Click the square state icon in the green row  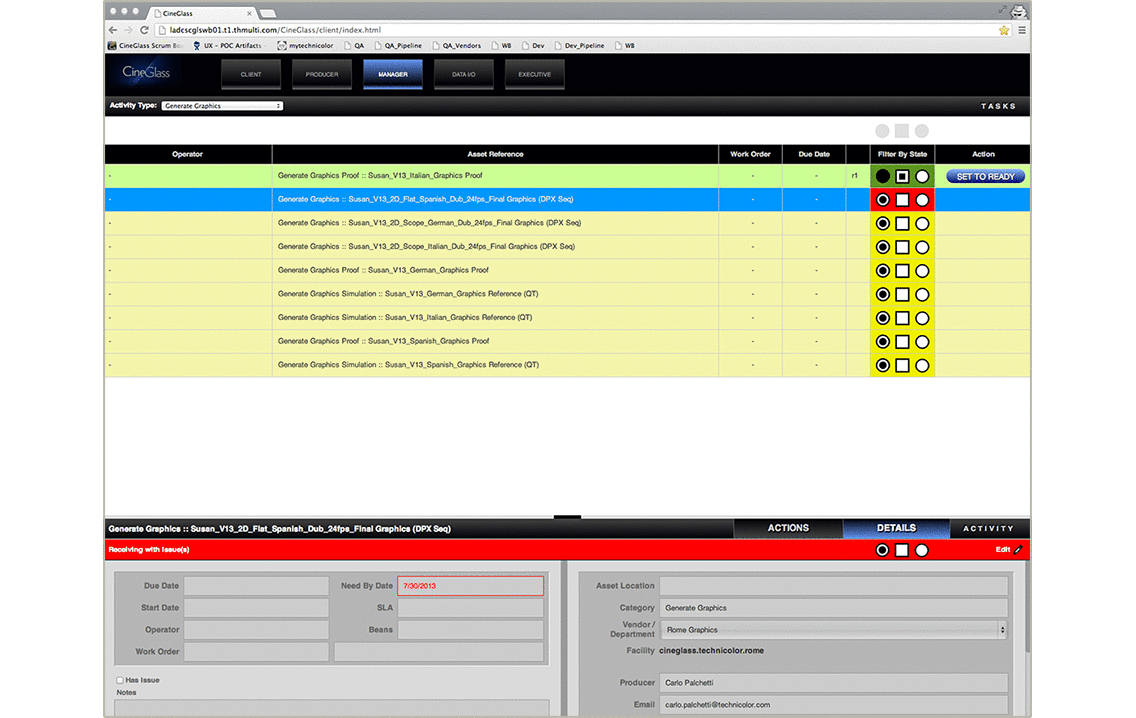pyautogui.click(x=902, y=177)
